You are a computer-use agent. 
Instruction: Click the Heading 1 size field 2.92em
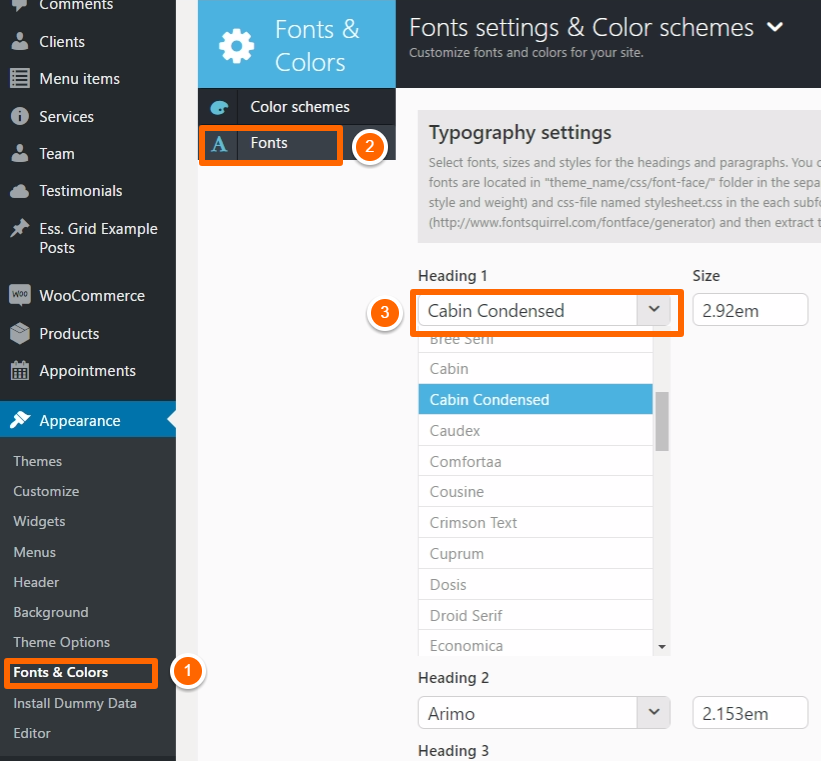[x=750, y=310]
